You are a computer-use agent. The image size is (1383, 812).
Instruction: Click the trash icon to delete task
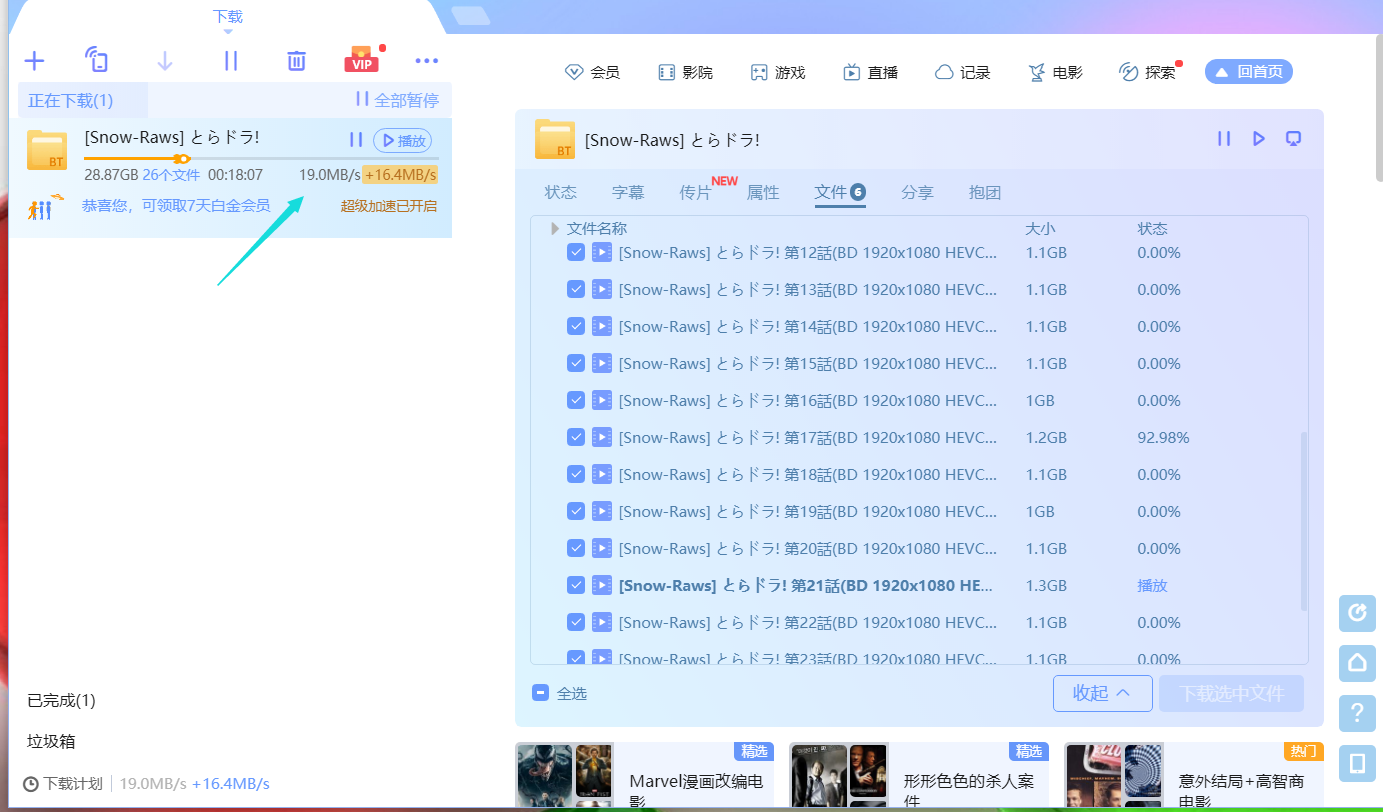pos(296,61)
